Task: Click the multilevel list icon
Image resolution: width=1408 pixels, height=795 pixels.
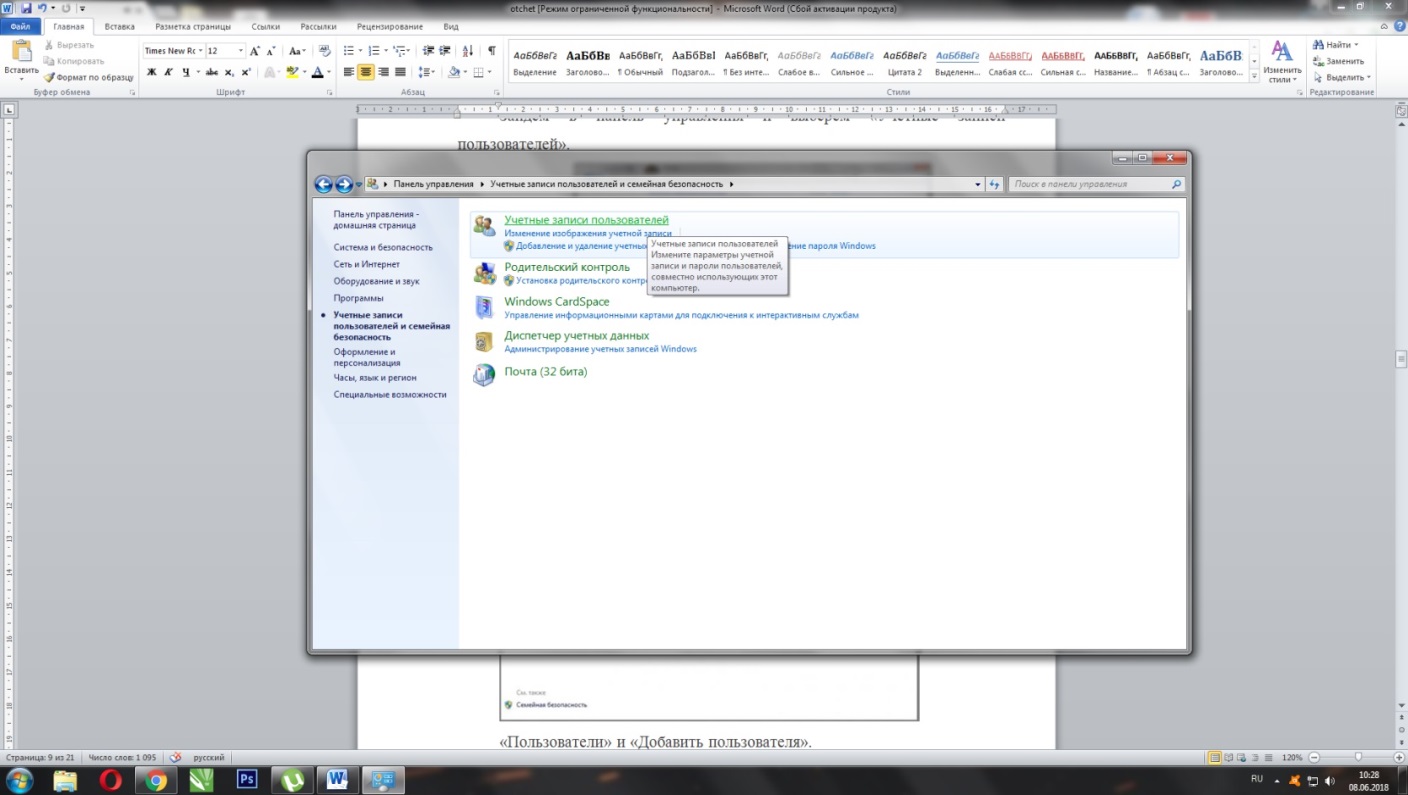Action: click(x=401, y=50)
